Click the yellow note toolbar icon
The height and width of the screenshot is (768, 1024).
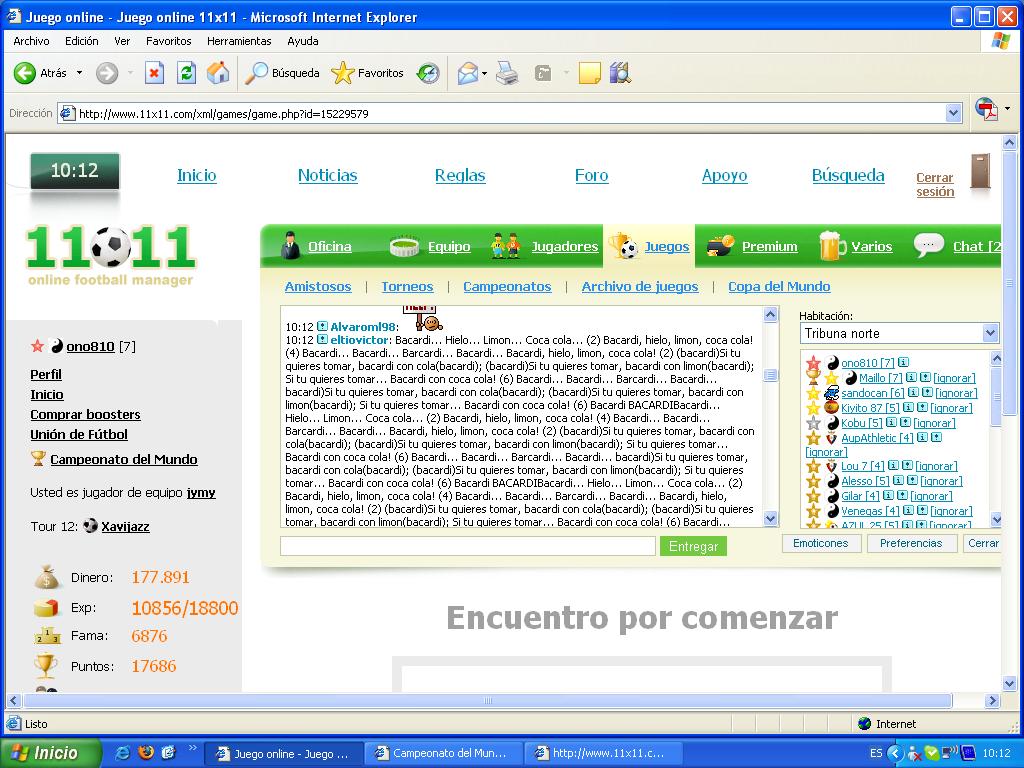point(589,73)
